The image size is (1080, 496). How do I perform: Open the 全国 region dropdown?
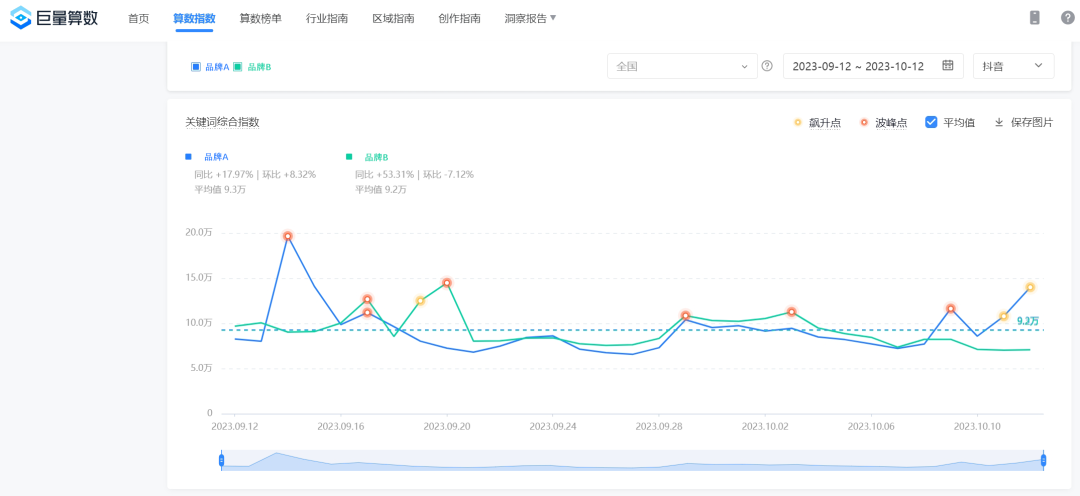682,66
